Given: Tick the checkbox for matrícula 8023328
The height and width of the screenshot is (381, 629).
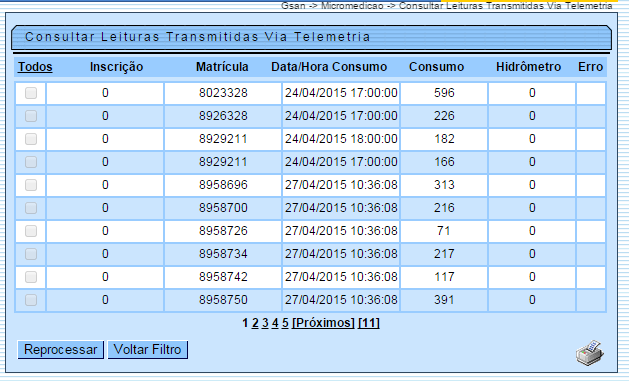Looking at the screenshot, I should [x=31, y=93].
